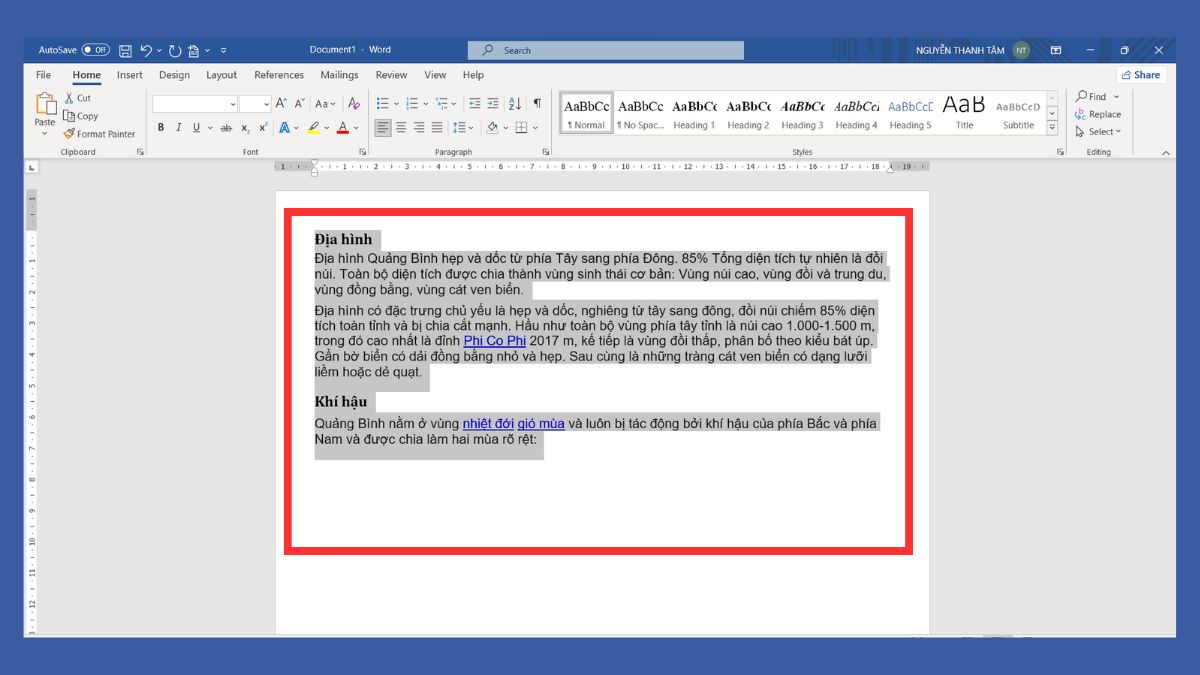Expand the Paste options arrow

(45, 133)
